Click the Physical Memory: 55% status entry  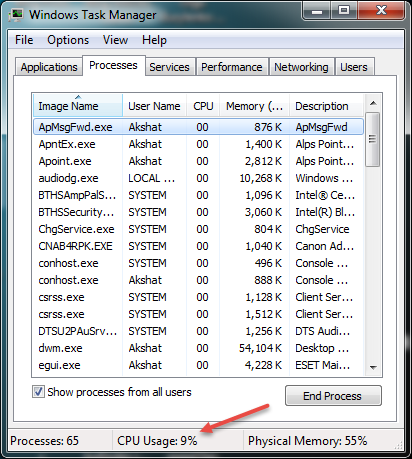[x=307, y=441]
